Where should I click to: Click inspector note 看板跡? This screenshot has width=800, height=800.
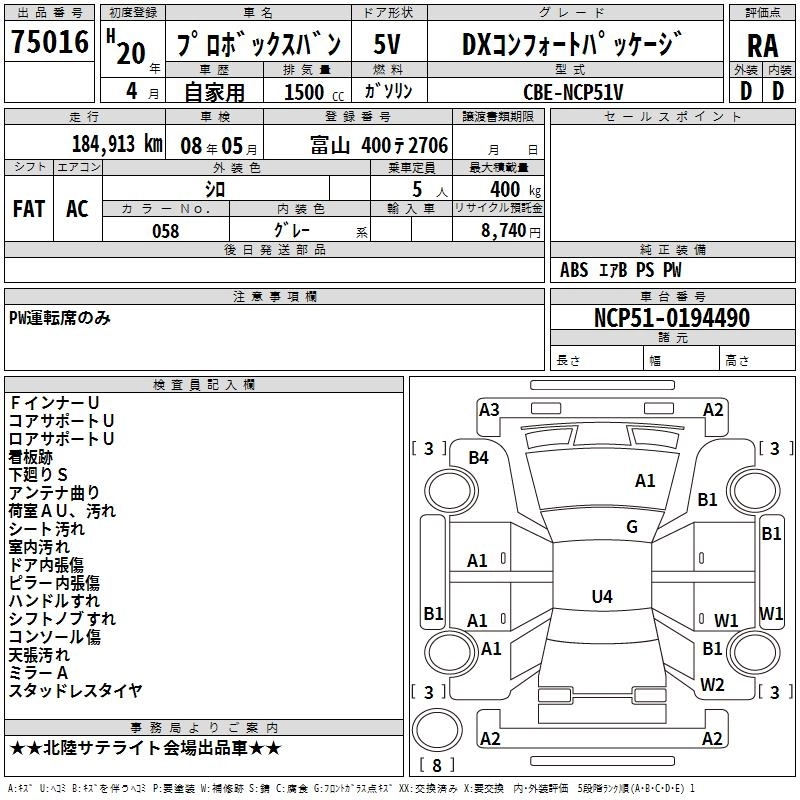[x=31, y=457]
